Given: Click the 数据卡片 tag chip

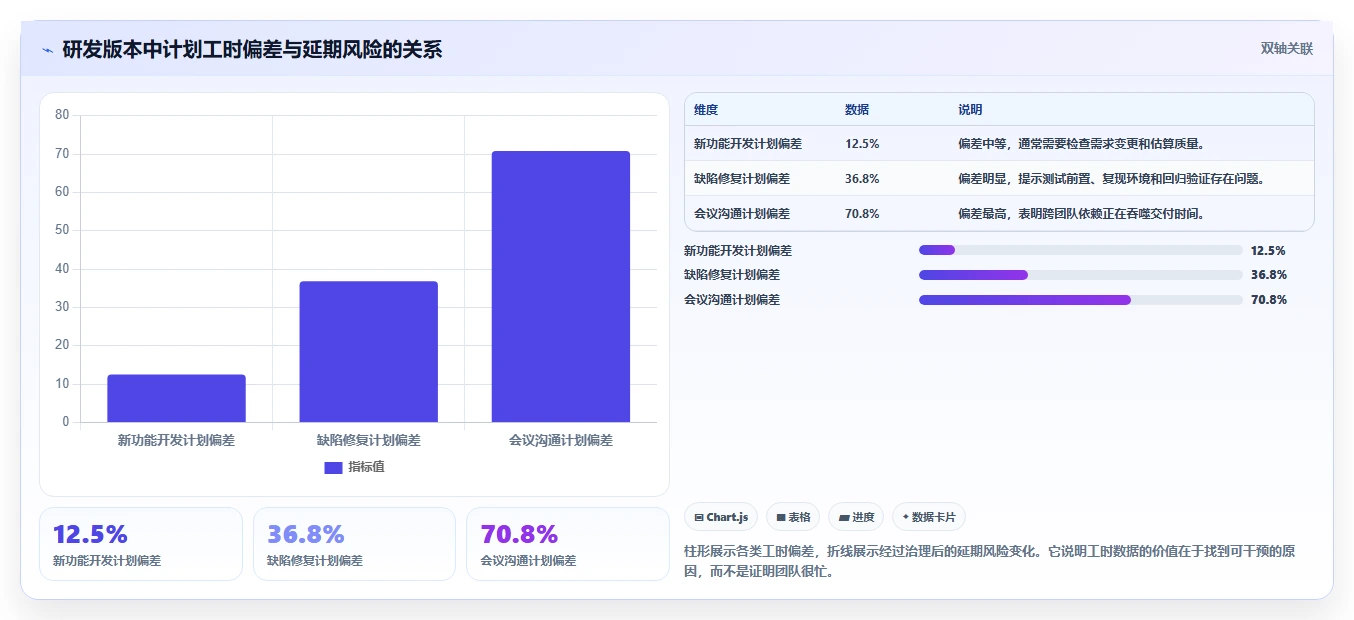Looking at the screenshot, I should click(929, 517).
